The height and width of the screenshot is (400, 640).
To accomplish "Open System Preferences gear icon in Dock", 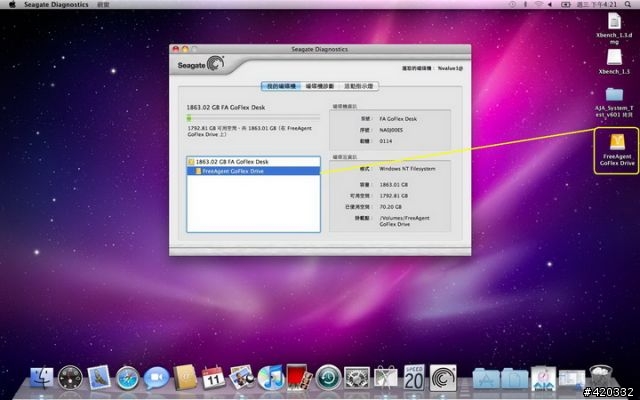I will [356, 378].
